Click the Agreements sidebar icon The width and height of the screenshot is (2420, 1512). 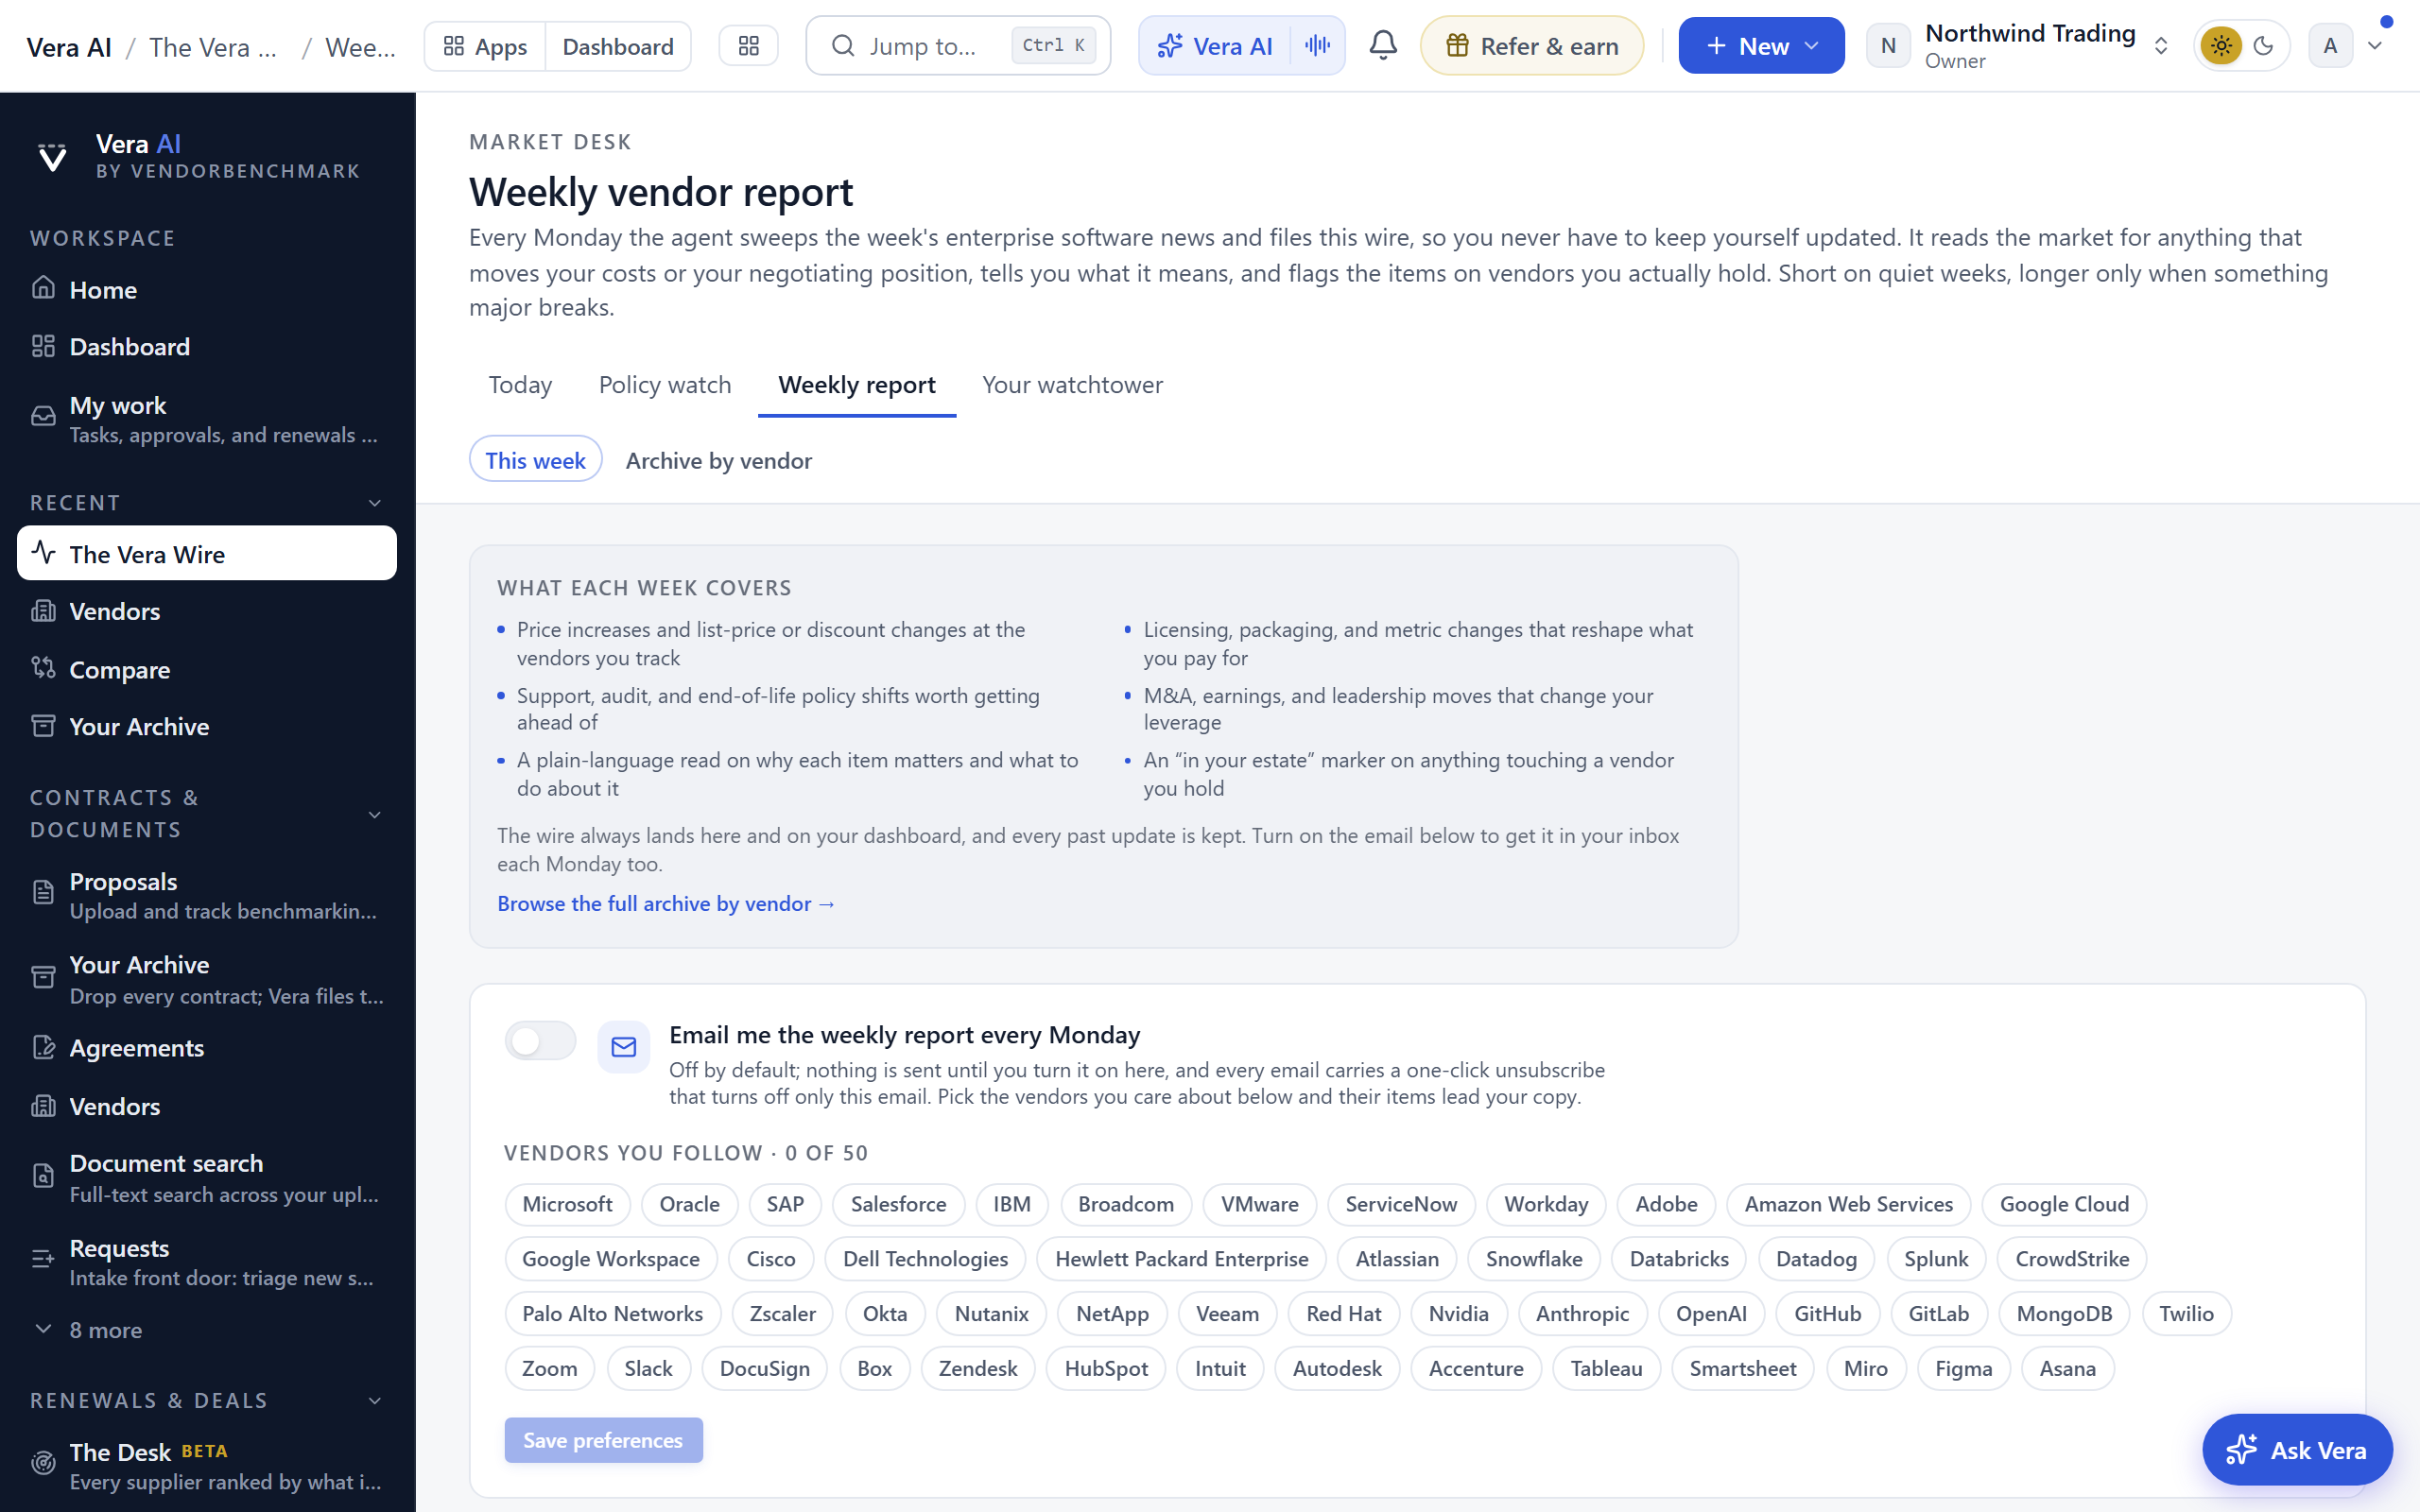click(x=43, y=1047)
